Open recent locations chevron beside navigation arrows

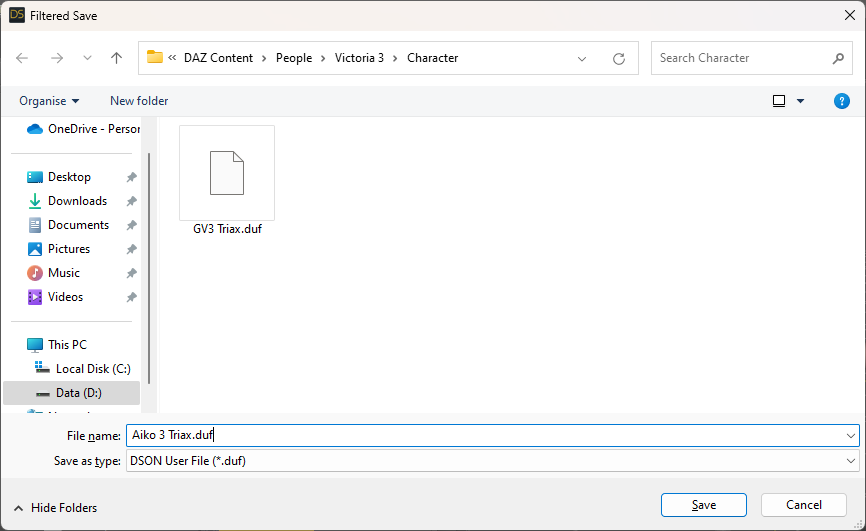tap(87, 58)
